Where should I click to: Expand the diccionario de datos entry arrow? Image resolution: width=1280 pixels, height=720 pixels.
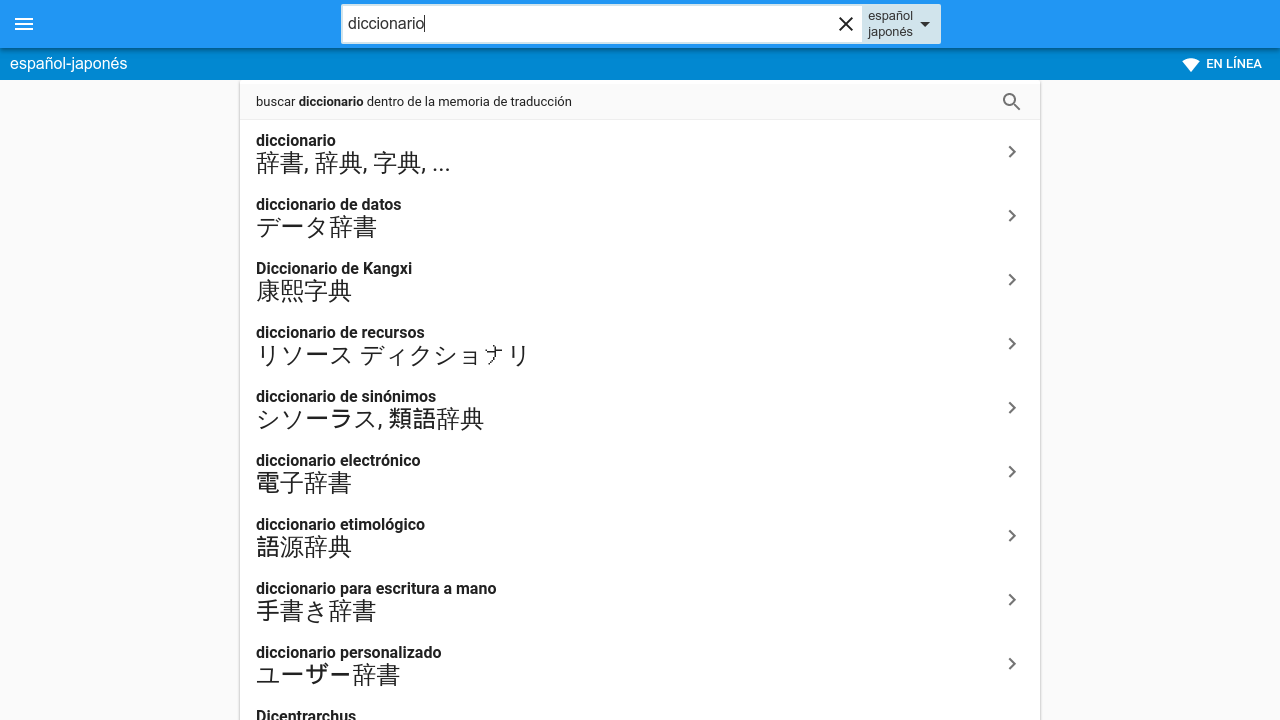point(1012,216)
